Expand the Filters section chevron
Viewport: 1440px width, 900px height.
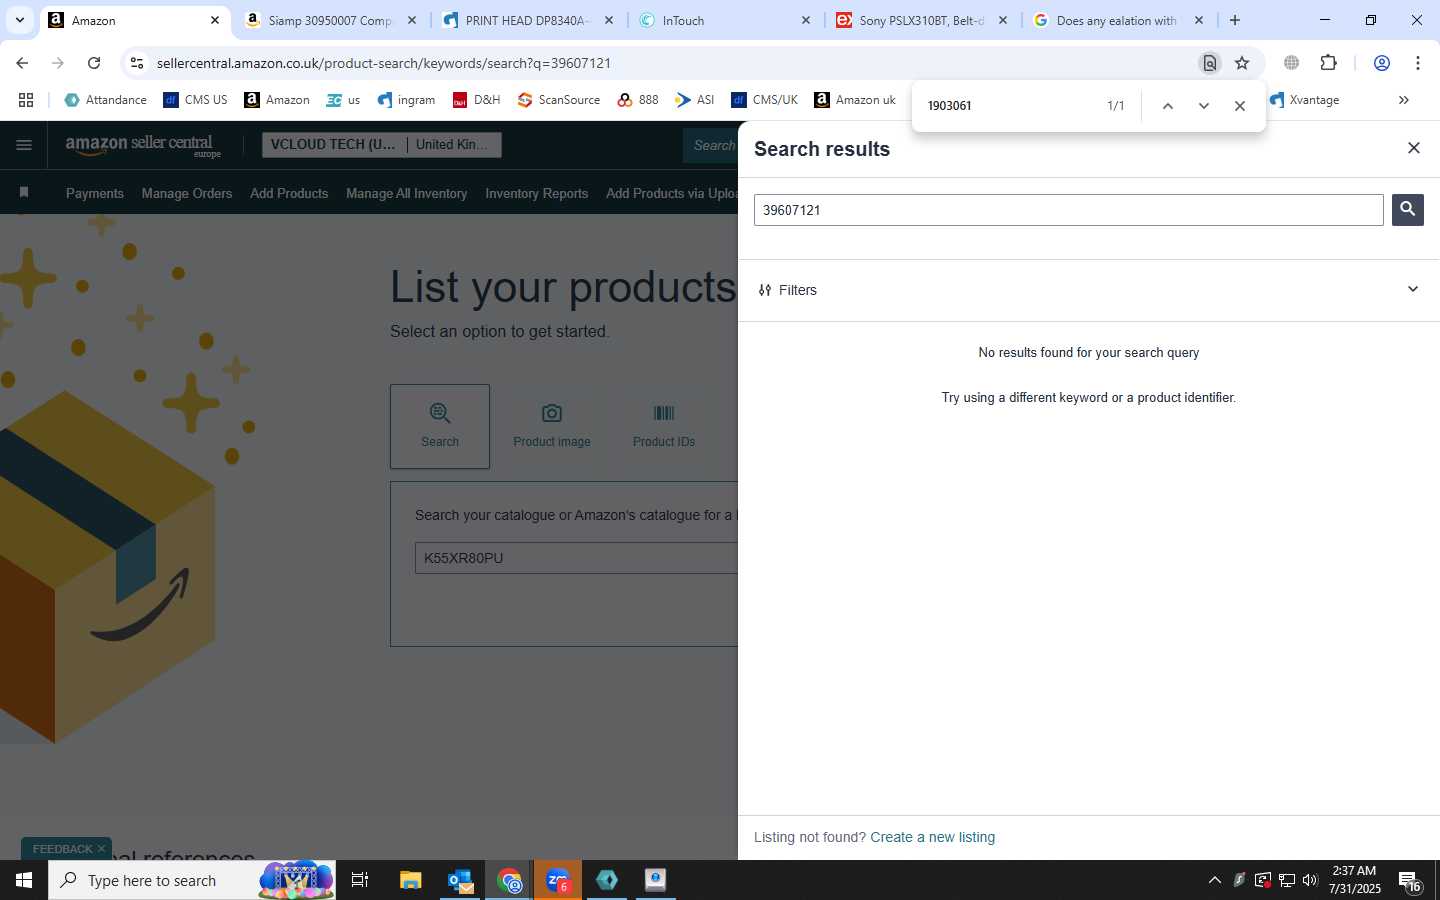1412,289
